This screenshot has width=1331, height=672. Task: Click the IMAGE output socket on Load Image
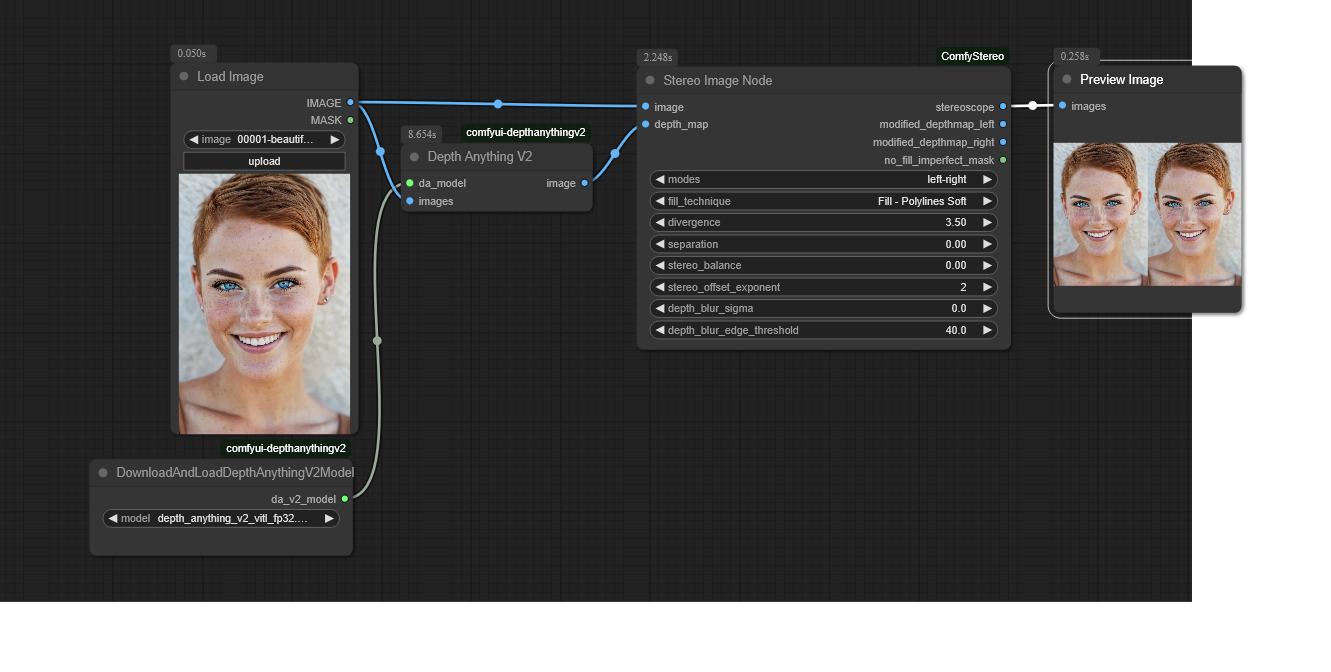pyautogui.click(x=350, y=103)
